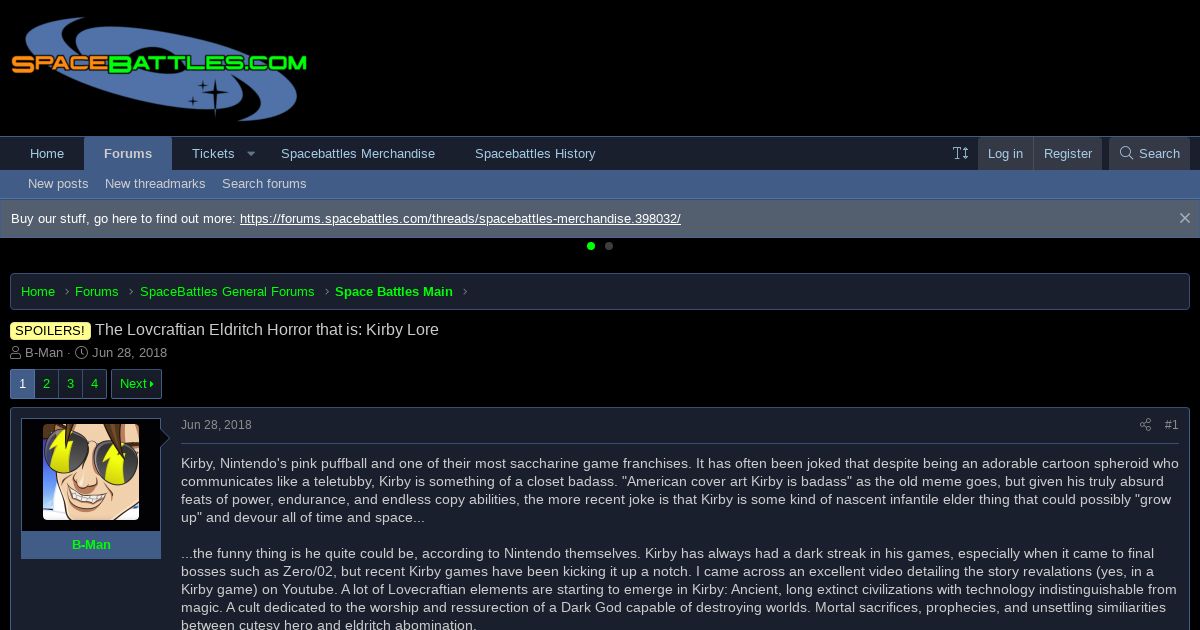Go to the Next page
The width and height of the screenshot is (1200, 630).
(x=136, y=384)
